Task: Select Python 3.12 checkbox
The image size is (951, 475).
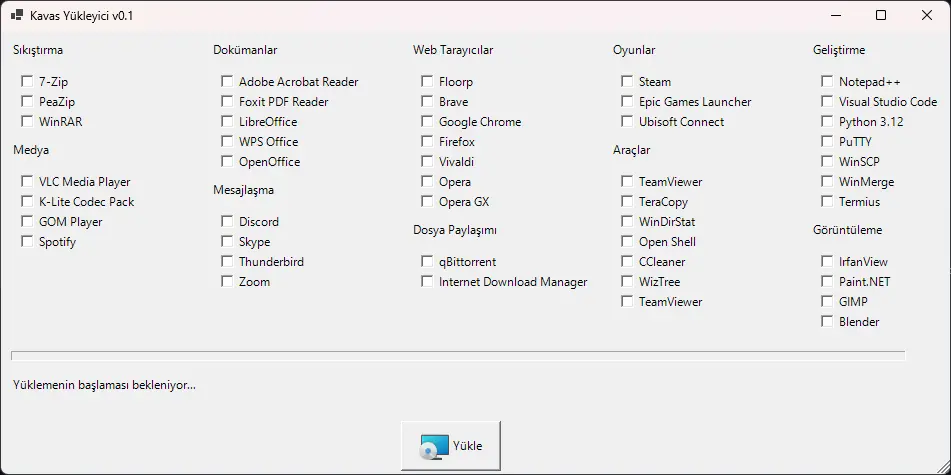Action: click(x=827, y=121)
